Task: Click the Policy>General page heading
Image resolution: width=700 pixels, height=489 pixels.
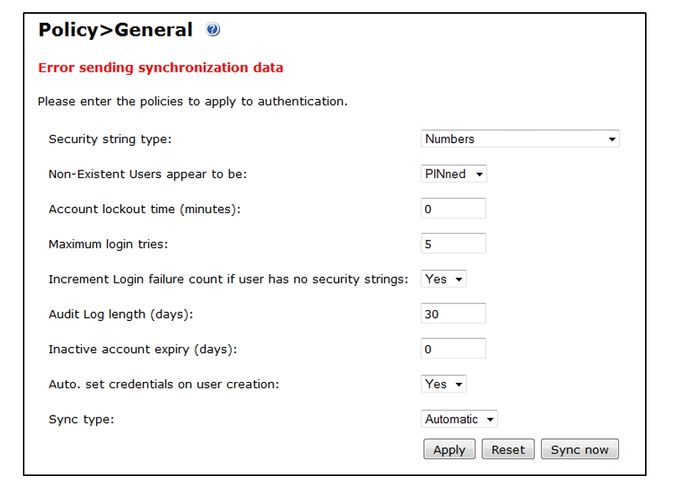Action: [x=115, y=30]
